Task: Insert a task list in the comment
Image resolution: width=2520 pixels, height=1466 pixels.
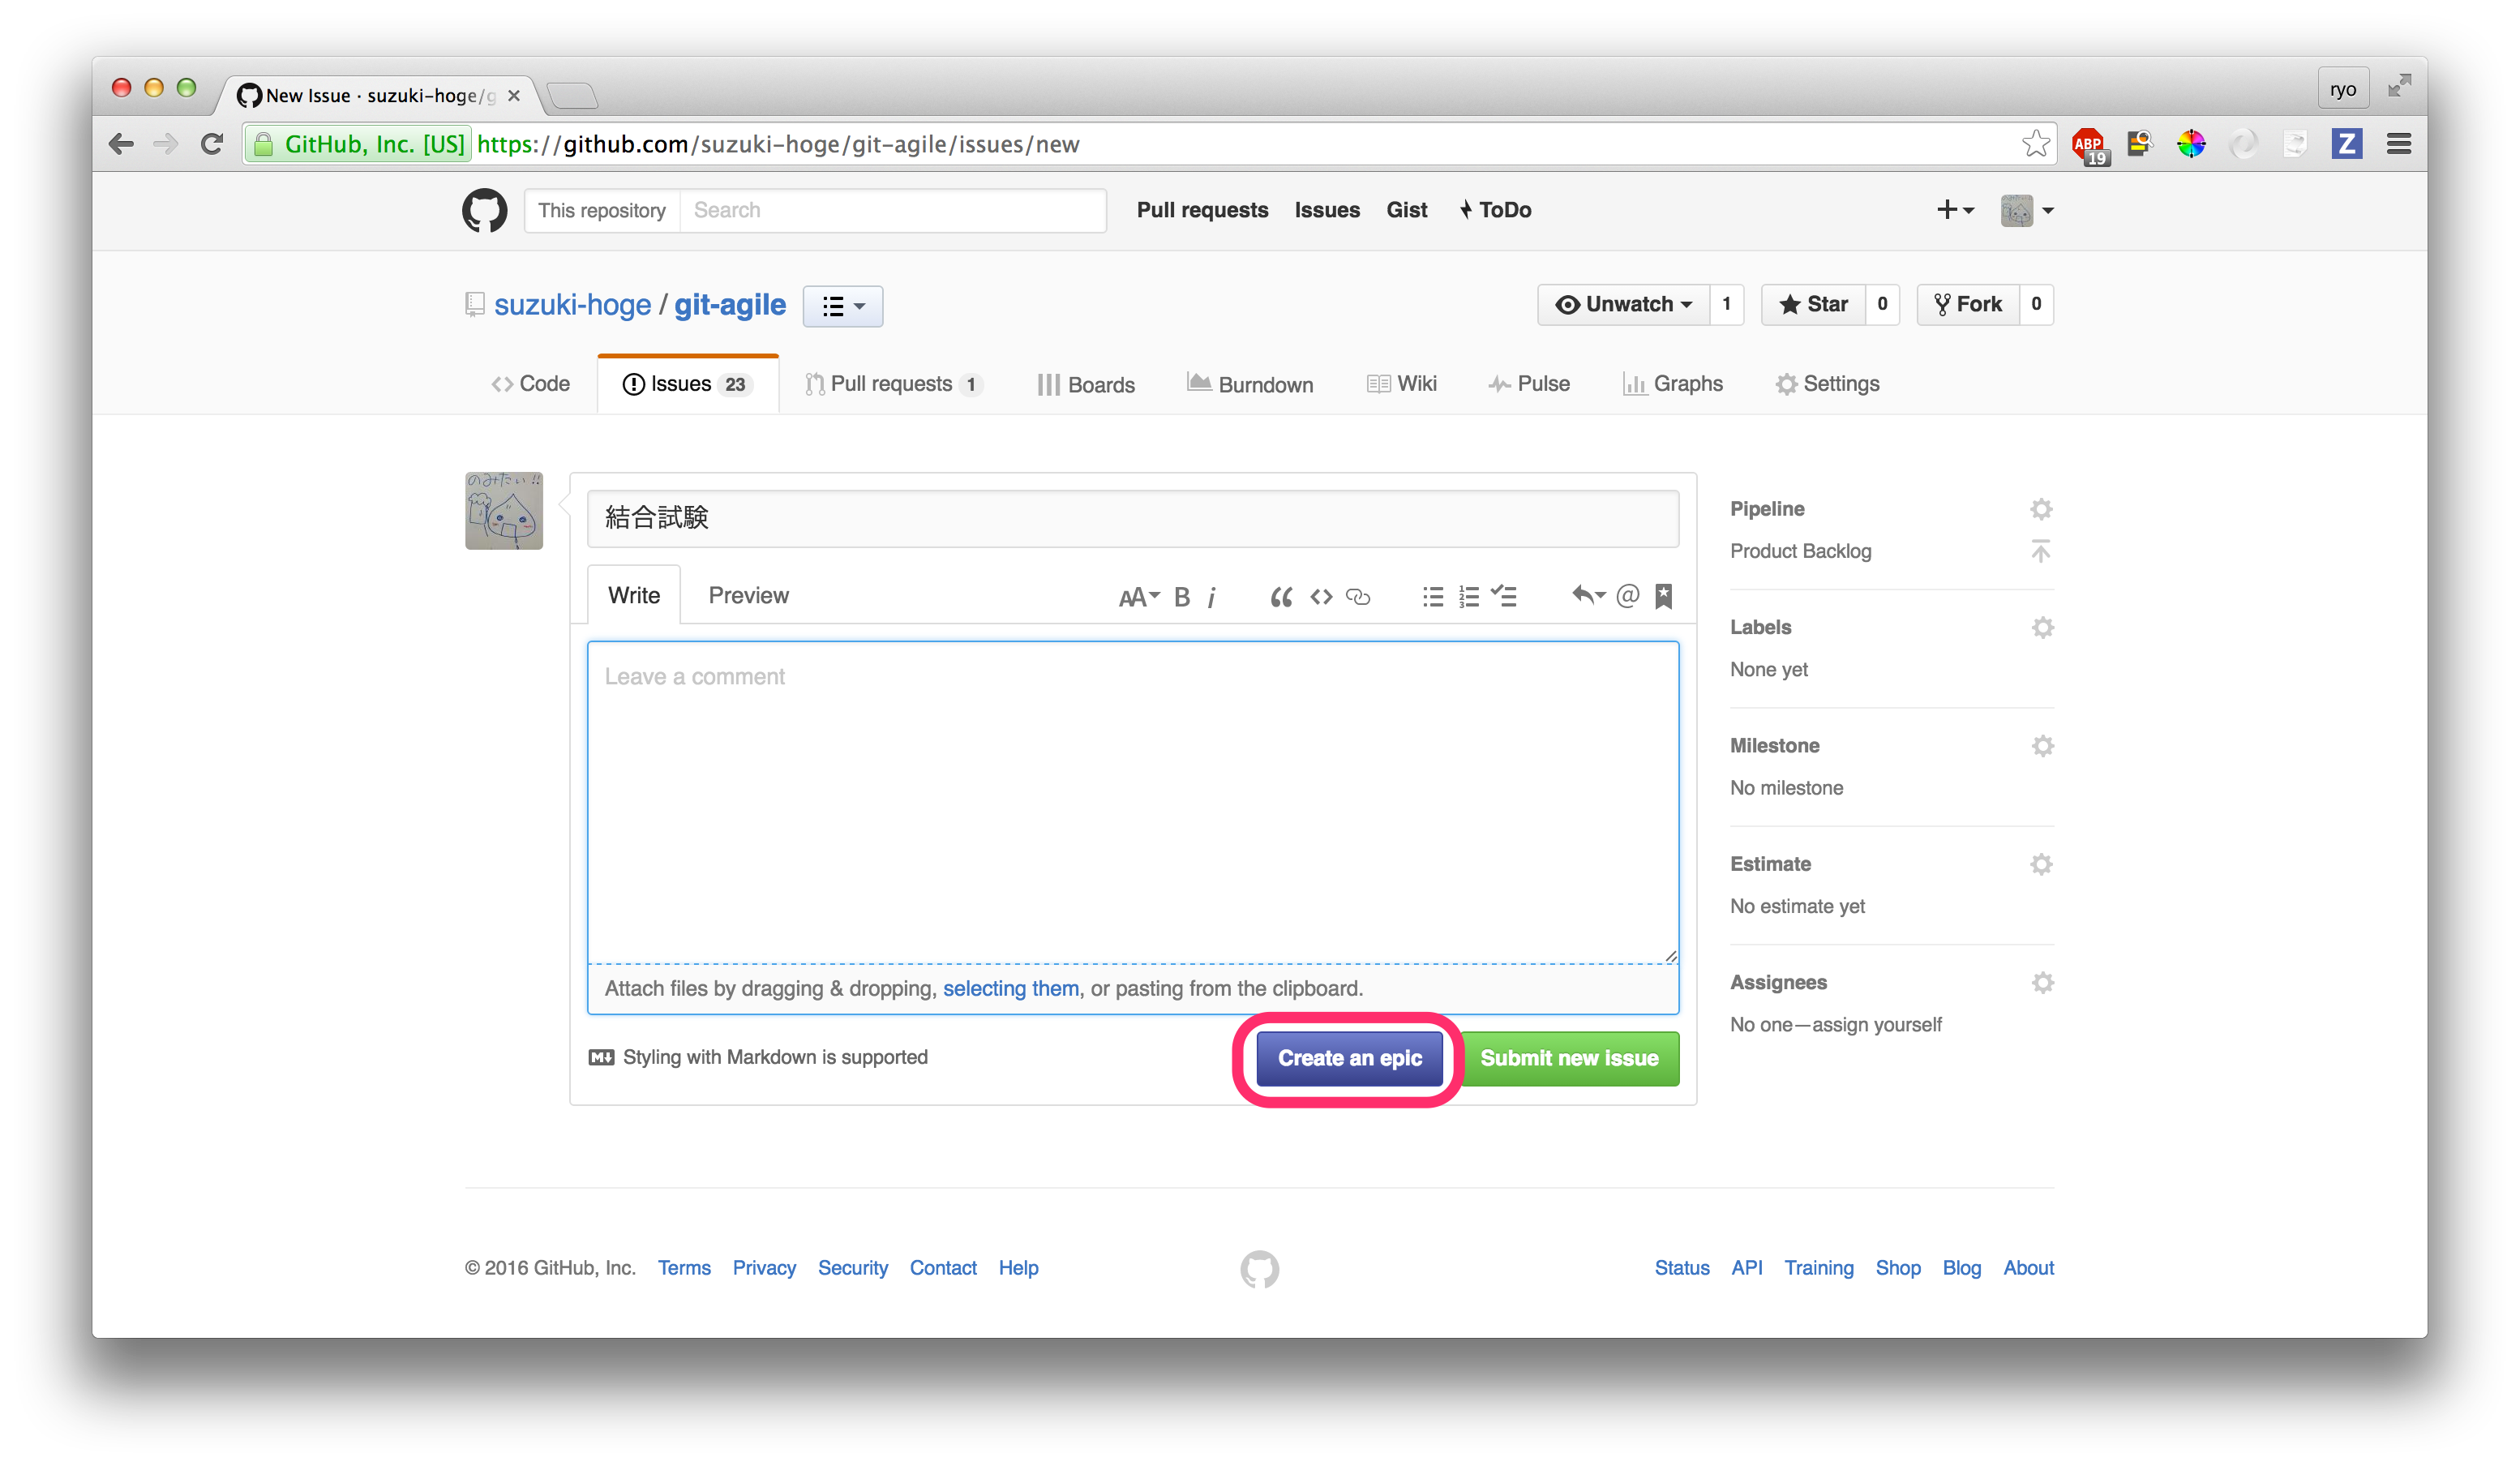Action: click(1505, 596)
